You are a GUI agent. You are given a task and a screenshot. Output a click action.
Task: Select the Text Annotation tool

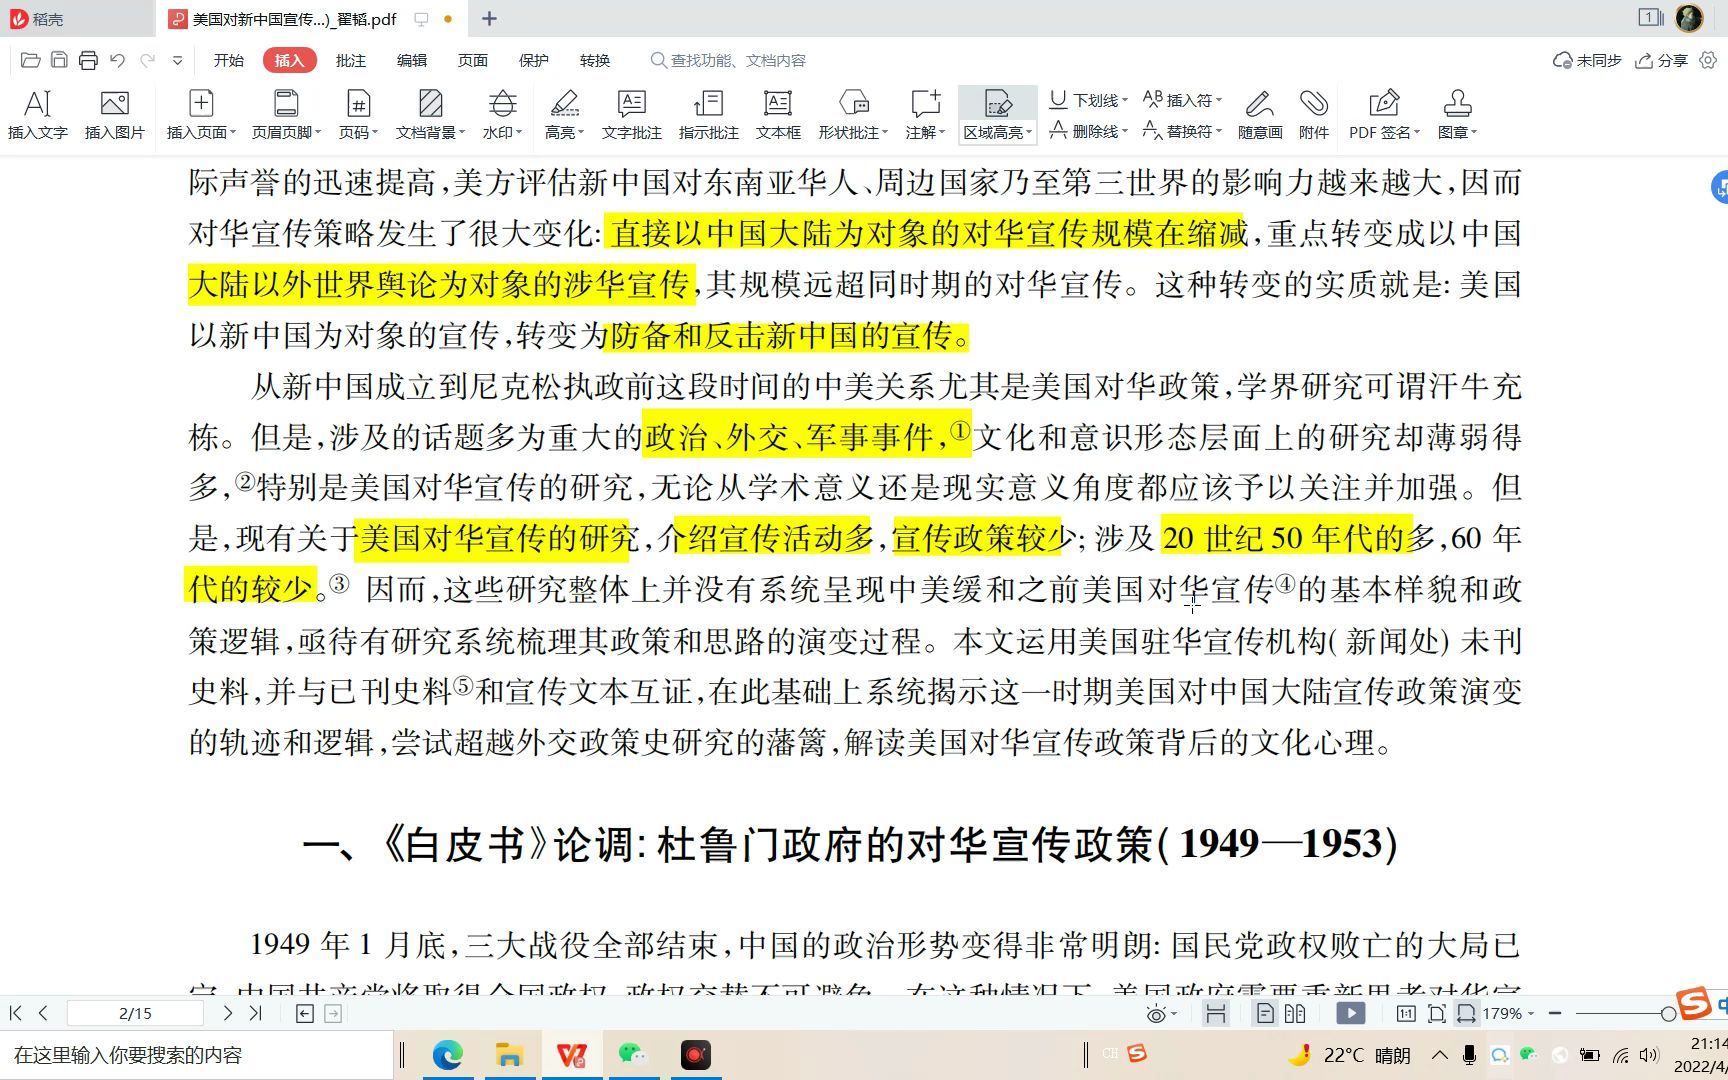[x=632, y=114]
